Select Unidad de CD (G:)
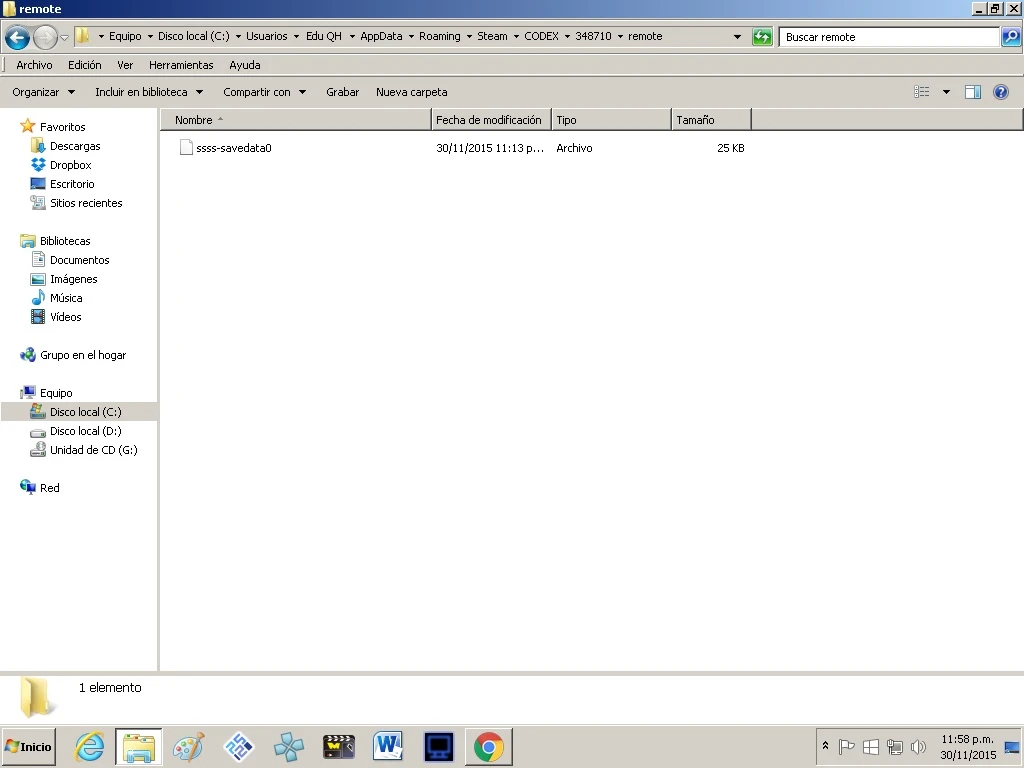The width and height of the screenshot is (1024, 768). point(93,450)
